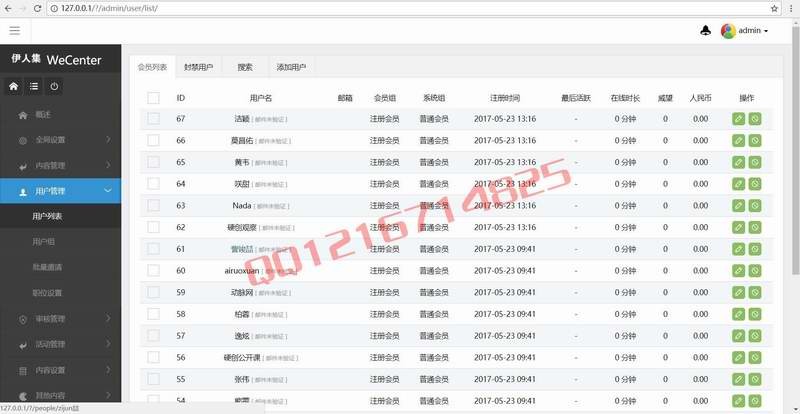Check the box for user ID 64

pyautogui.click(x=153, y=184)
